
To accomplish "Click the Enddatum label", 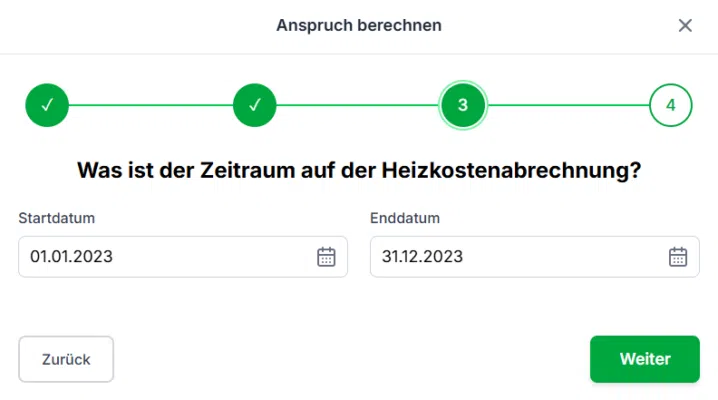I will point(405,218).
